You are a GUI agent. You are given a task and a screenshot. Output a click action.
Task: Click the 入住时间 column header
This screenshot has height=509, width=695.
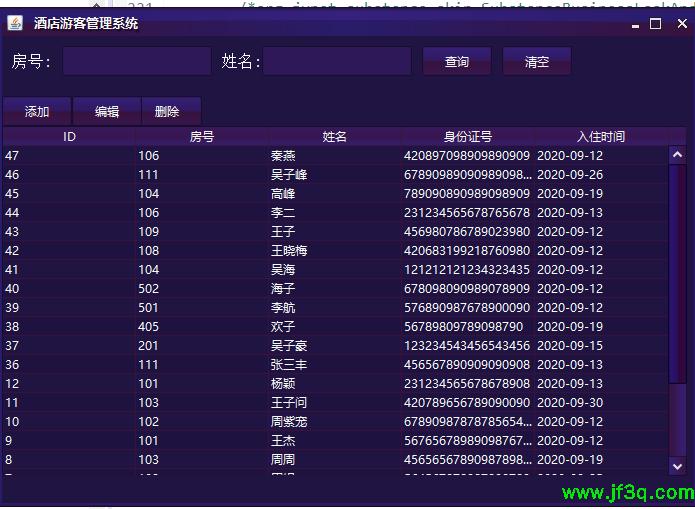pyautogui.click(x=601, y=137)
